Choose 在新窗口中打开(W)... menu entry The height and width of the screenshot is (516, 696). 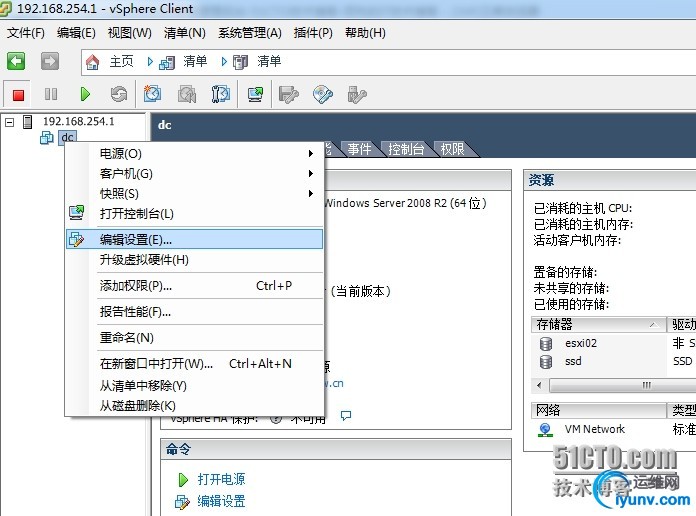point(194,364)
